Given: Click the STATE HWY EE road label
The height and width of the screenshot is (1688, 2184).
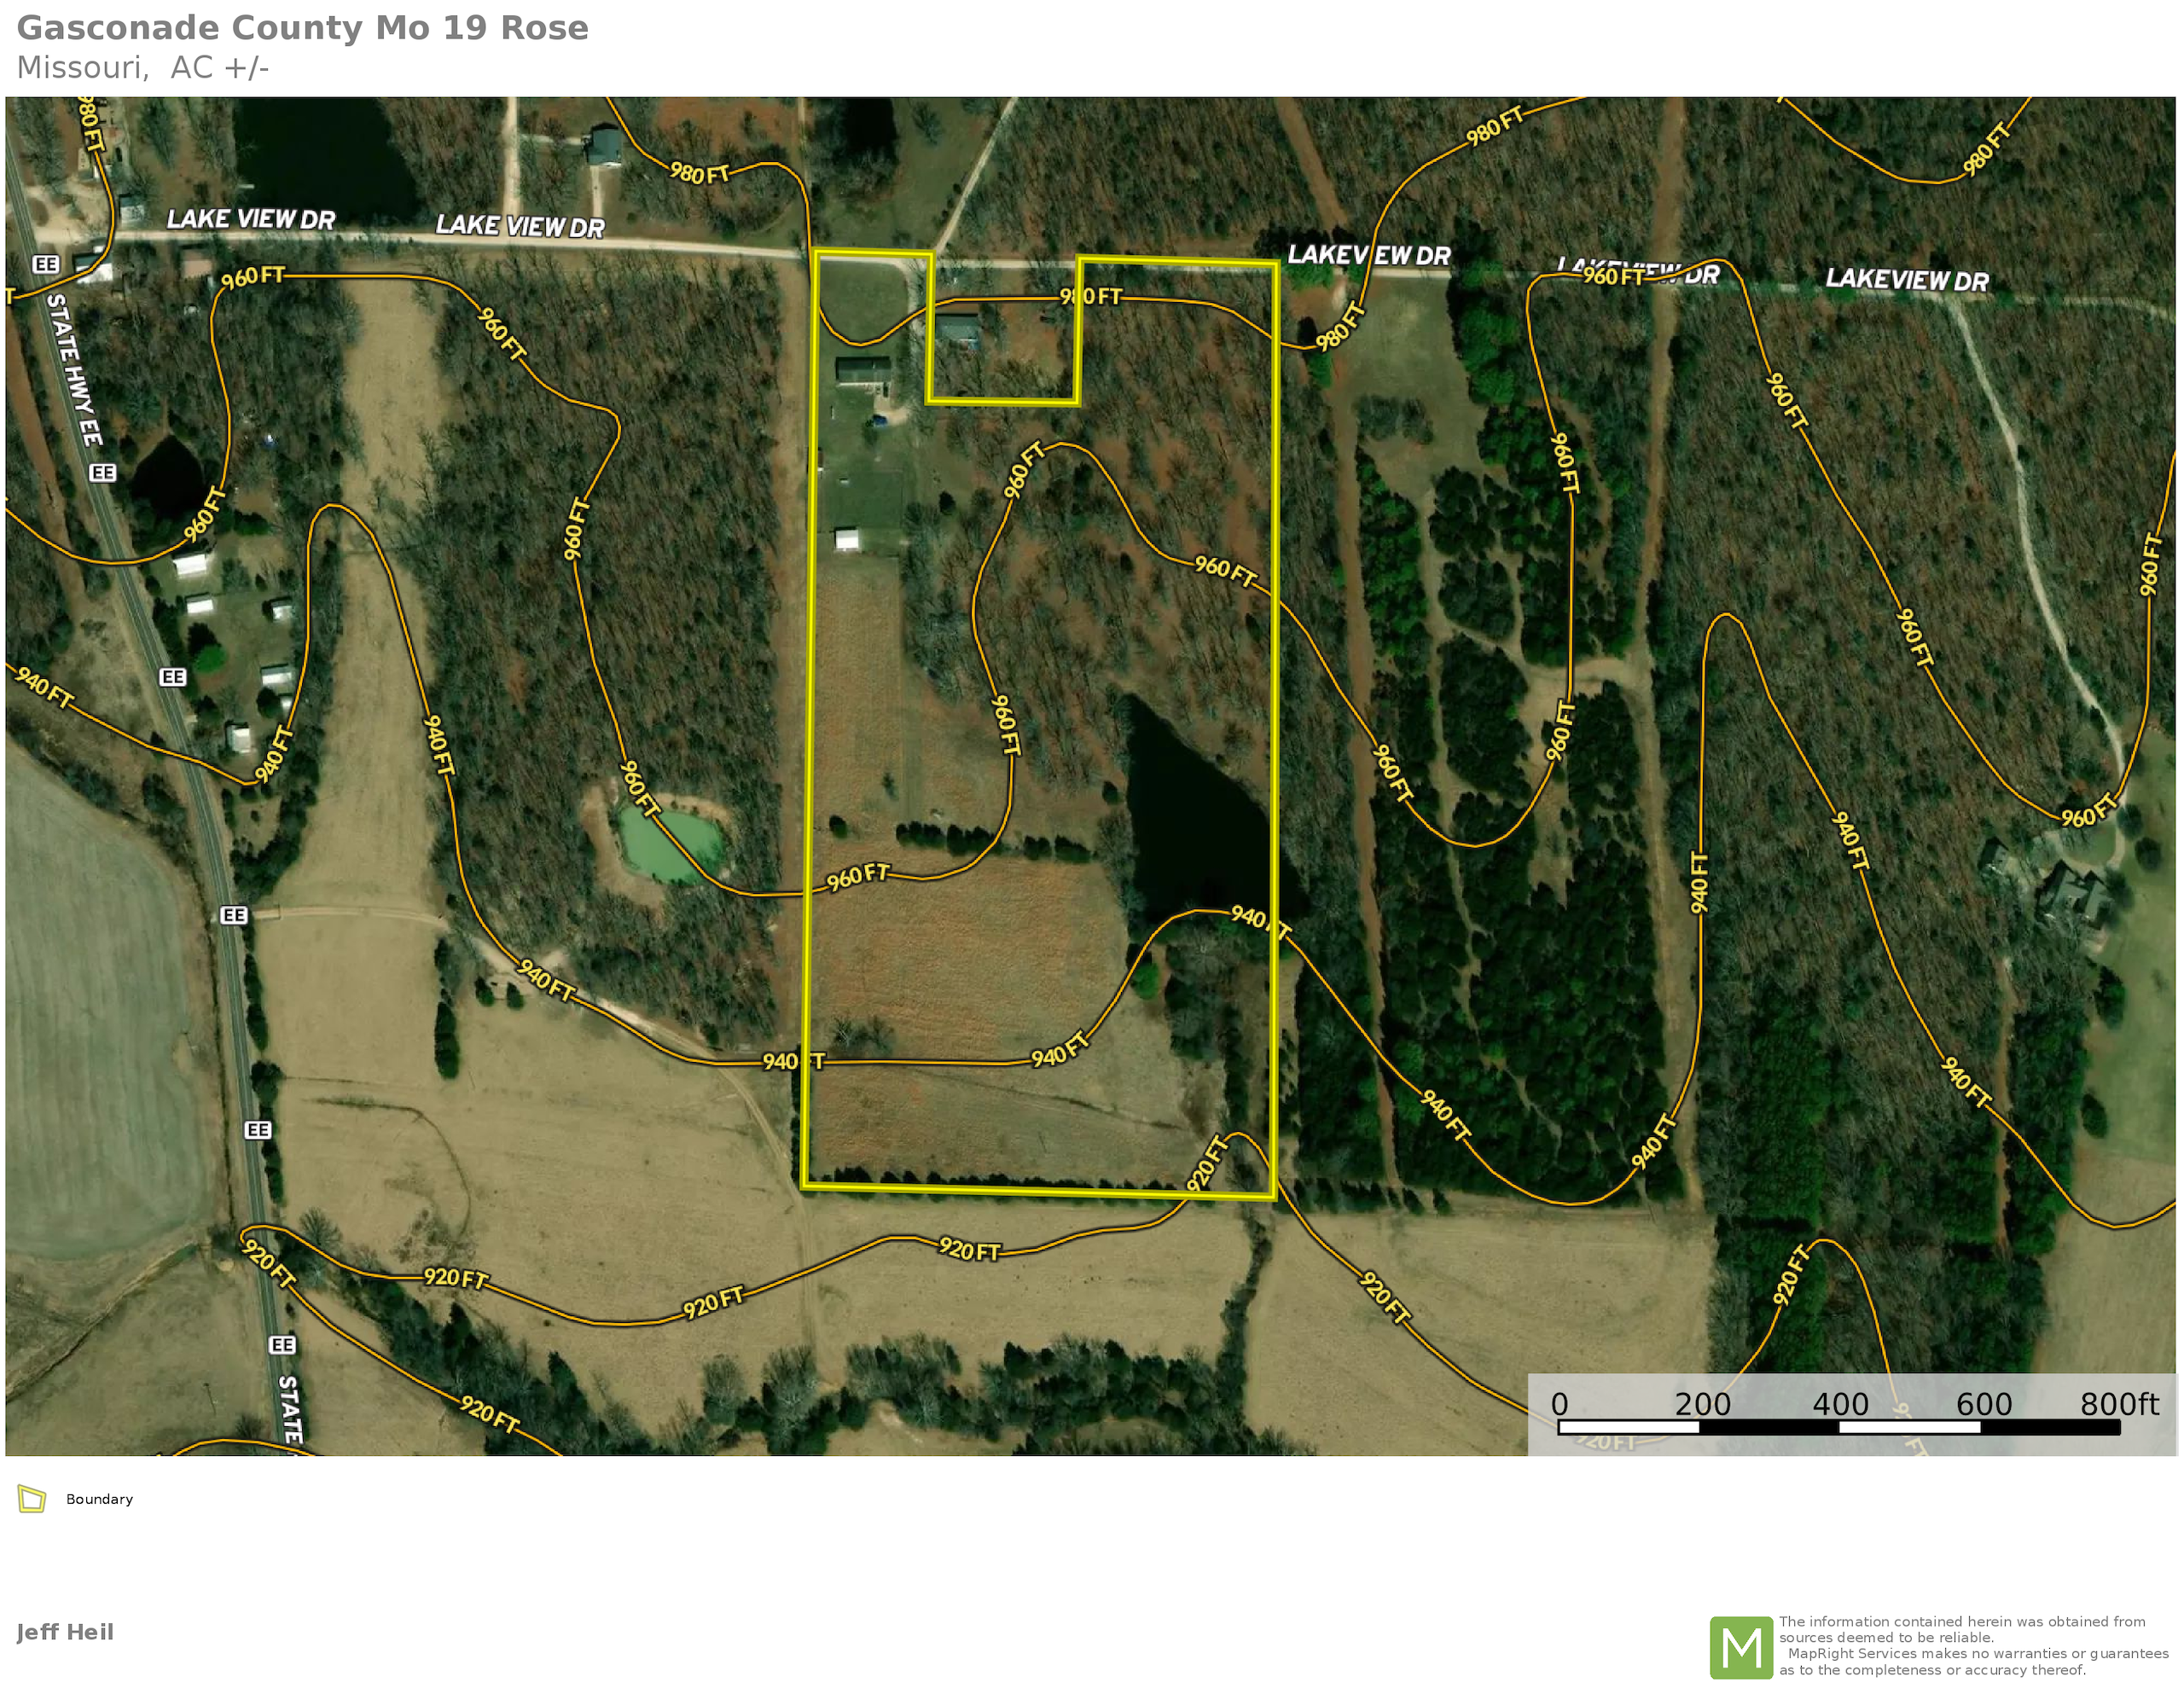Looking at the screenshot, I should 76,370.
